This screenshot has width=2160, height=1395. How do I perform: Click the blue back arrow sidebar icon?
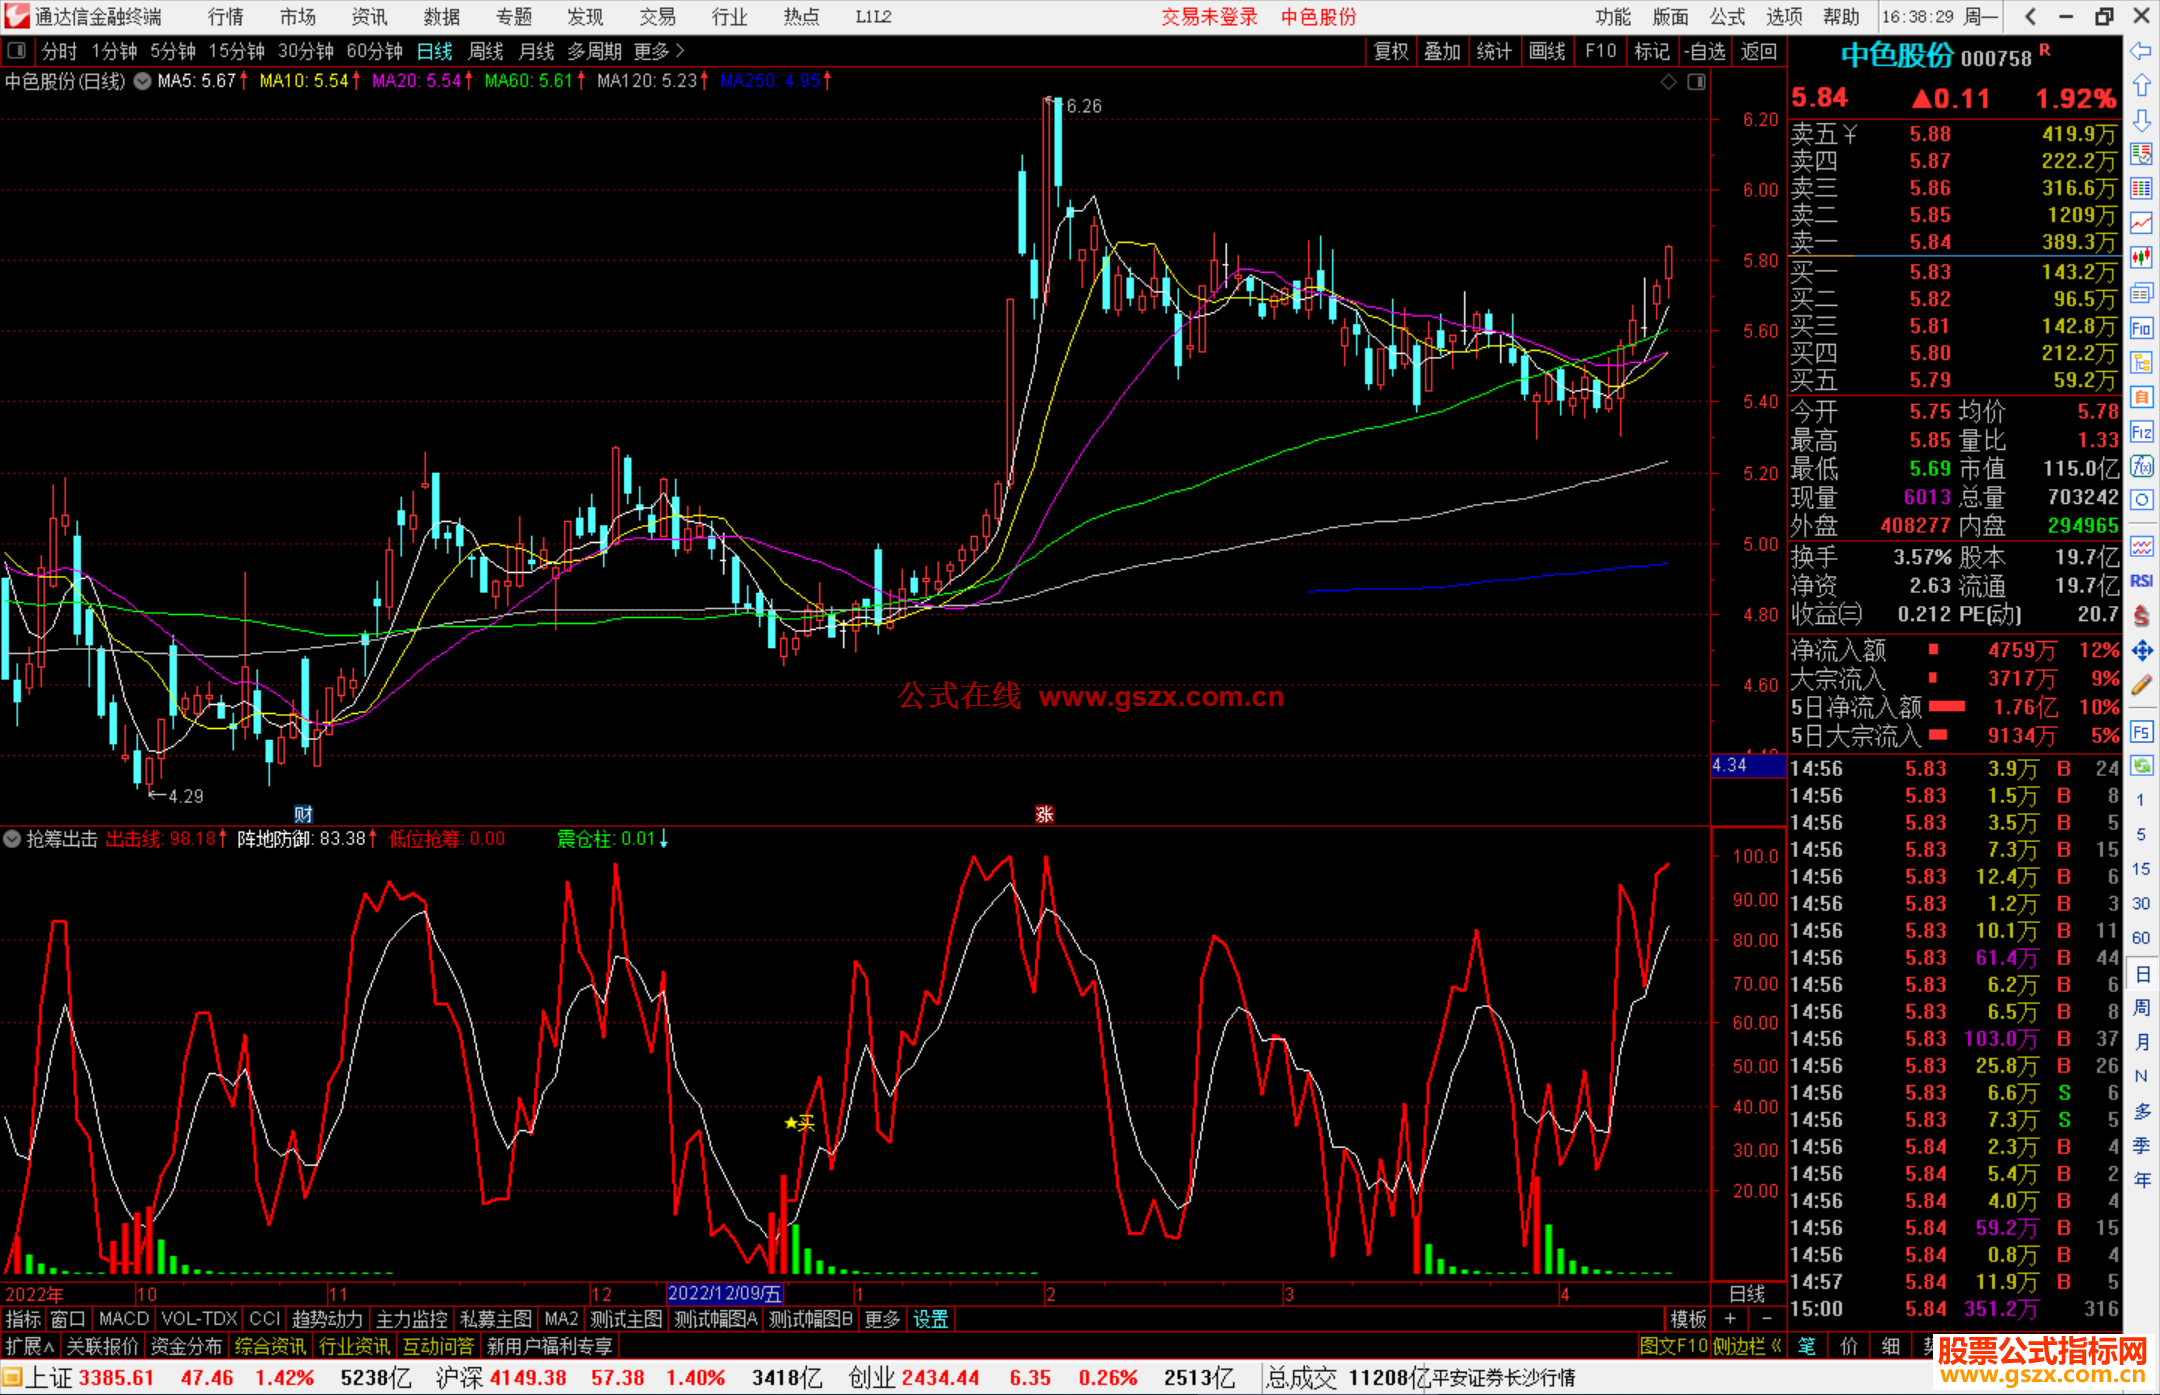click(x=2141, y=51)
